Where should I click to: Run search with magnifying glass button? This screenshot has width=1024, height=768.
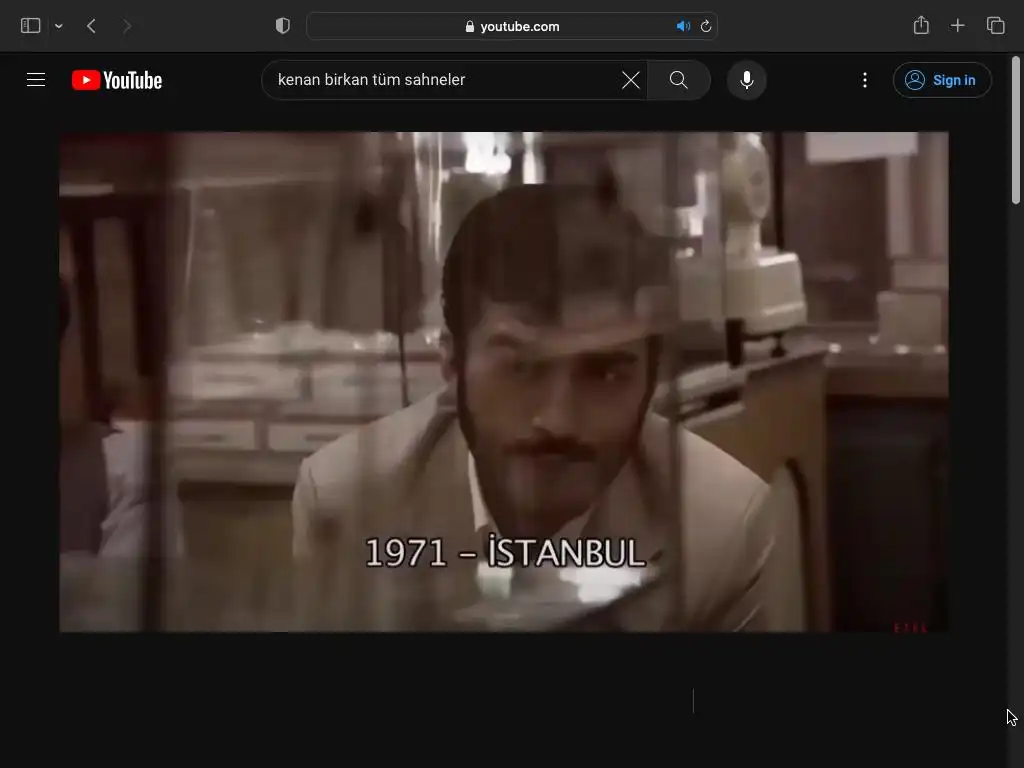pos(679,80)
